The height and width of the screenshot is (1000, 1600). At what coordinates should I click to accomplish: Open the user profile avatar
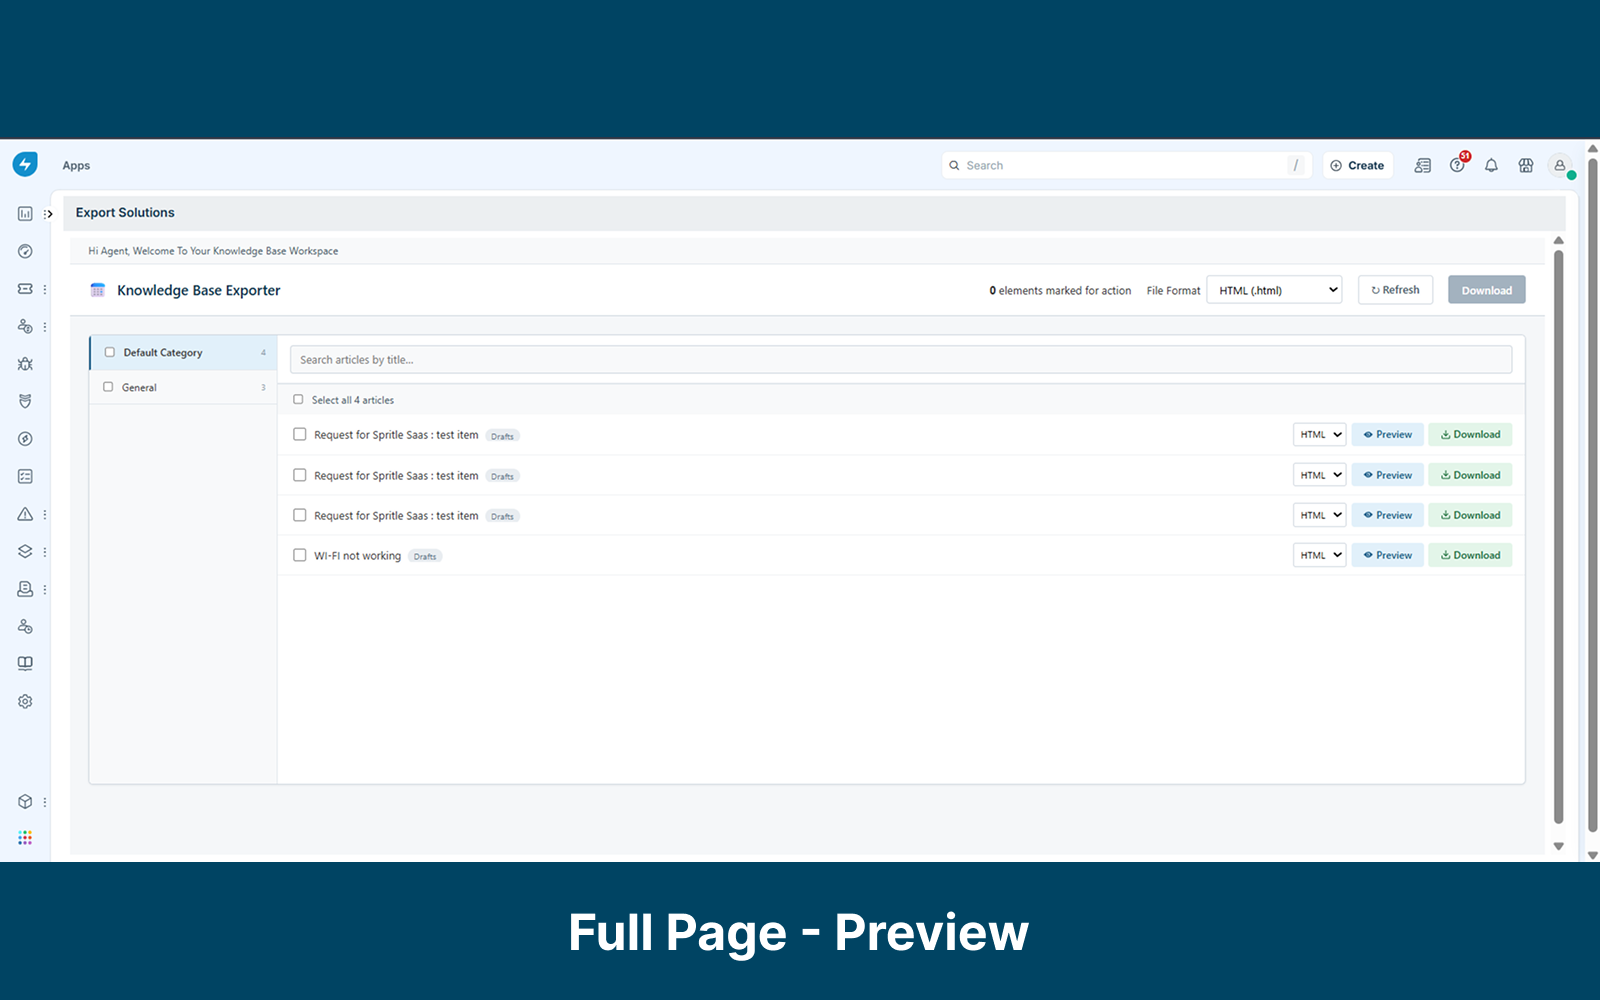pyautogui.click(x=1560, y=166)
